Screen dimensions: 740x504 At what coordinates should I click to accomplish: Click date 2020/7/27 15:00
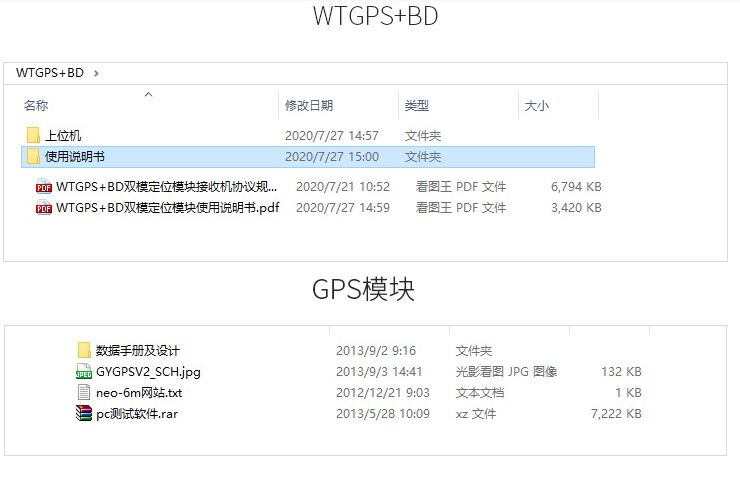332,157
